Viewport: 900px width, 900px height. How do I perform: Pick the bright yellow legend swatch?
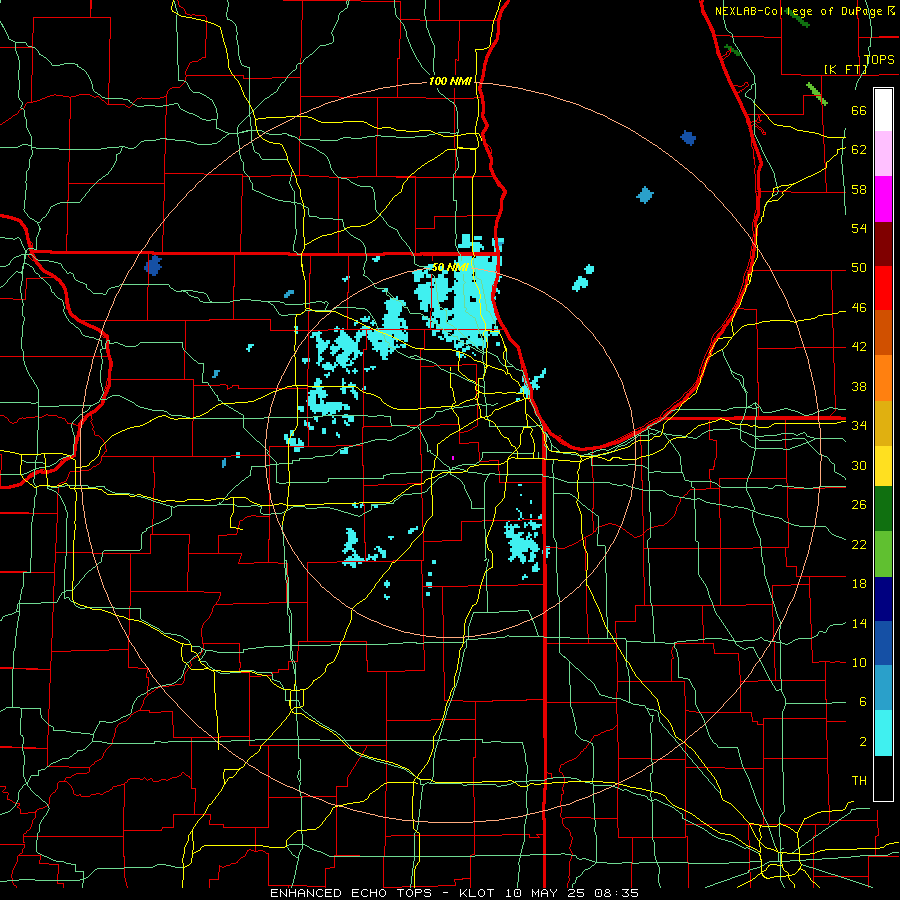pos(883,466)
